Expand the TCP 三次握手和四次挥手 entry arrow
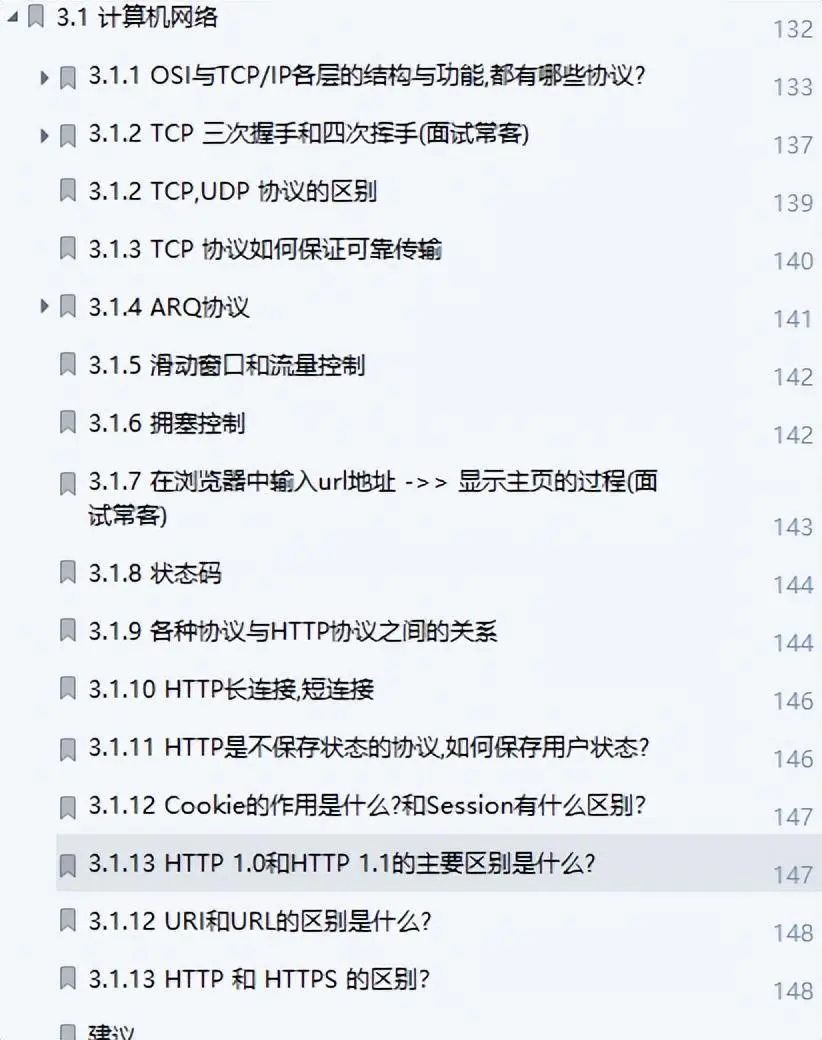 [44, 135]
